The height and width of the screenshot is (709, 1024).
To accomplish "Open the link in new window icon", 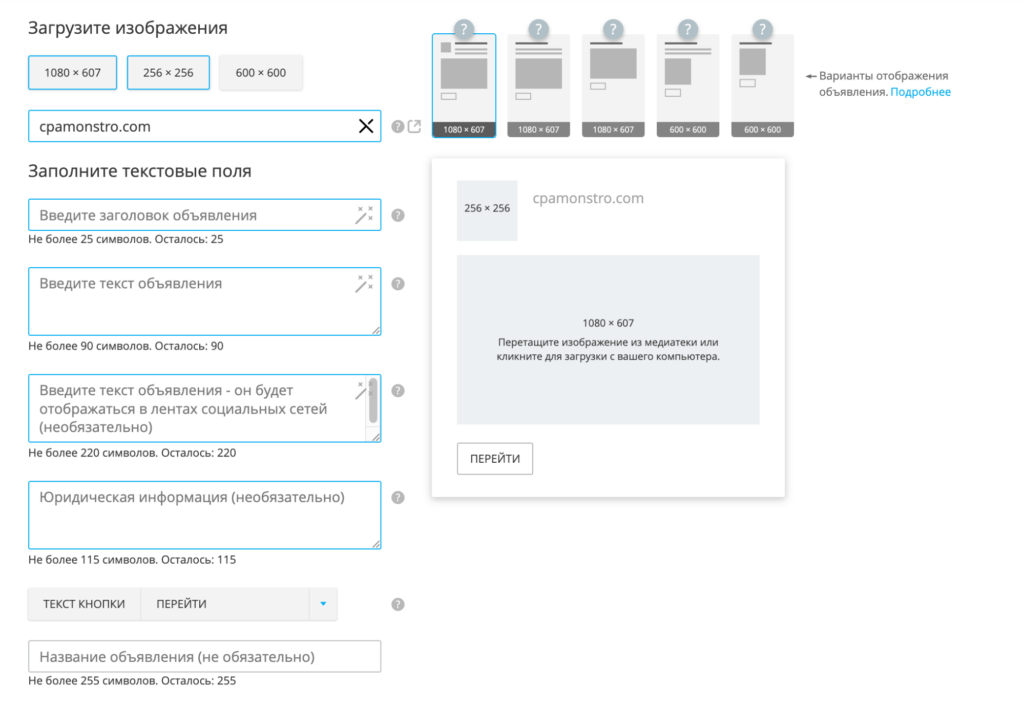I will coord(414,126).
